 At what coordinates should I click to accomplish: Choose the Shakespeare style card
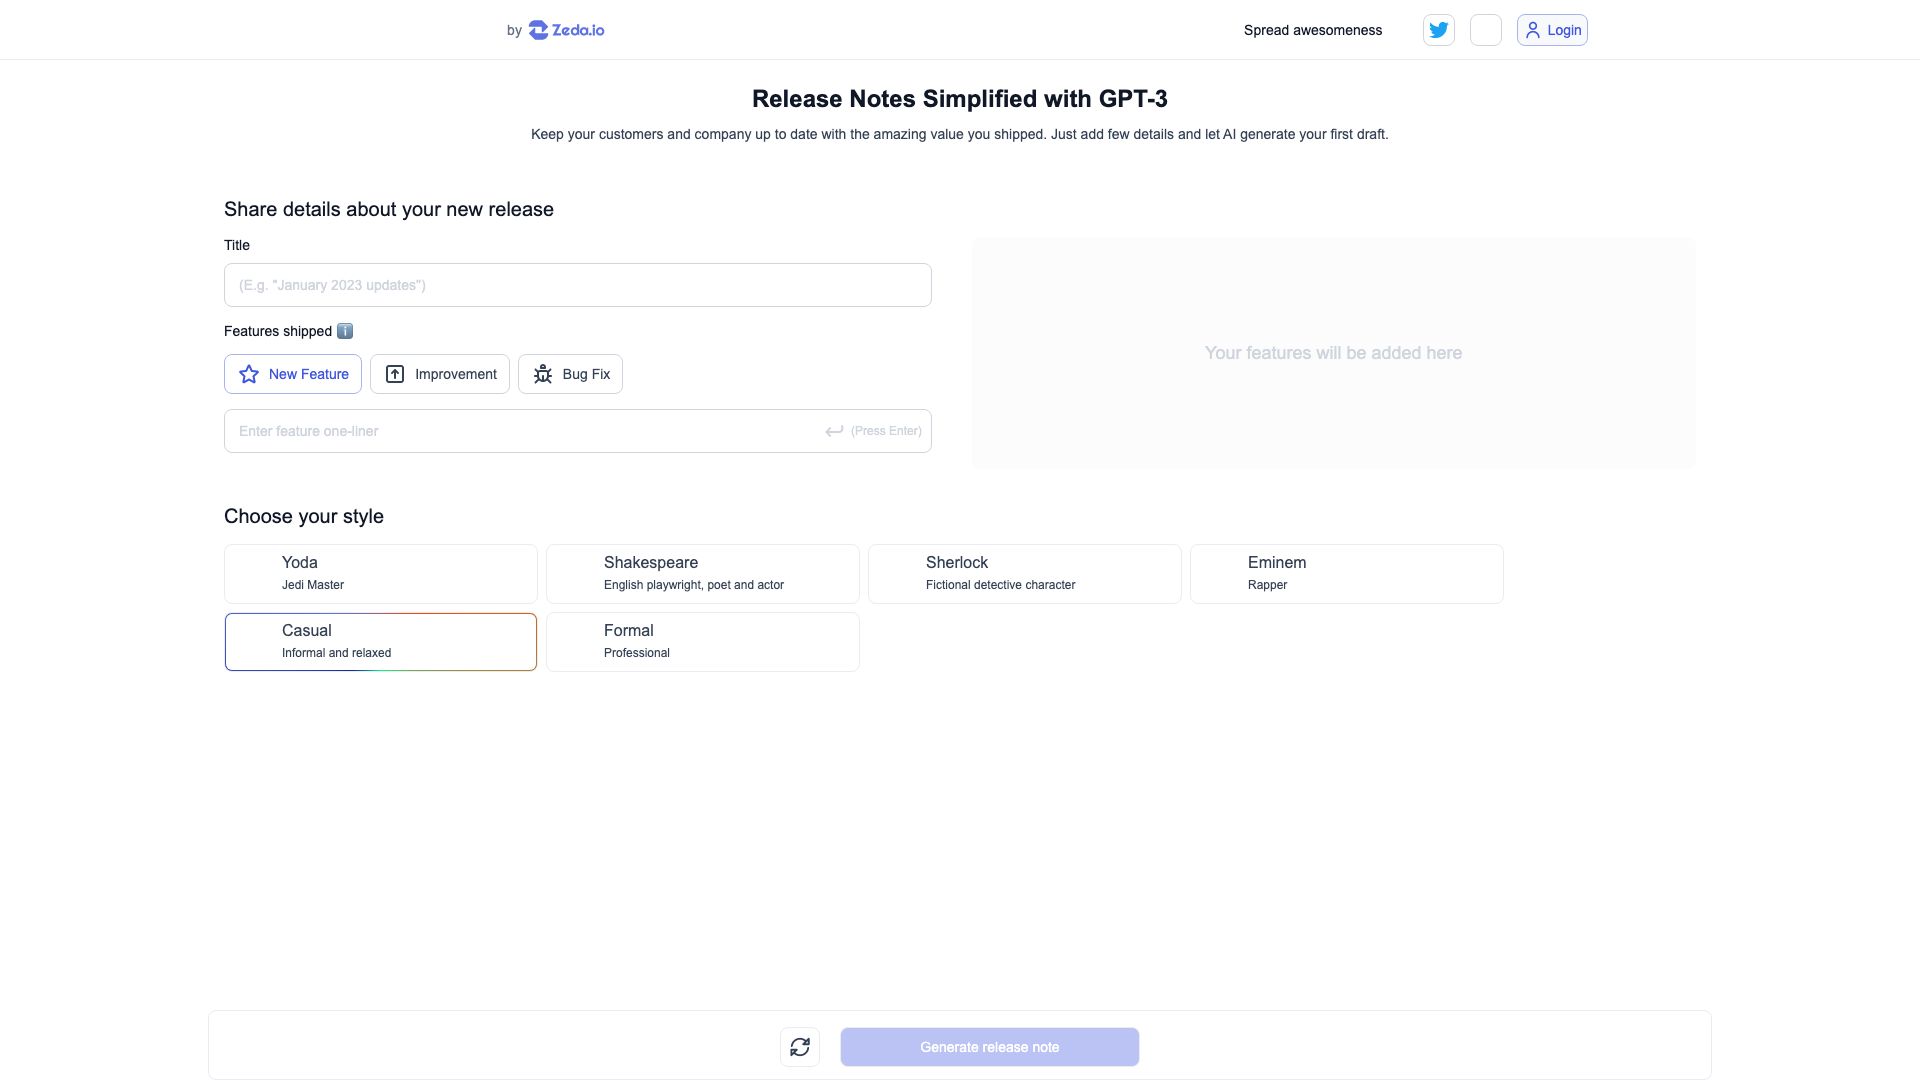coord(703,574)
